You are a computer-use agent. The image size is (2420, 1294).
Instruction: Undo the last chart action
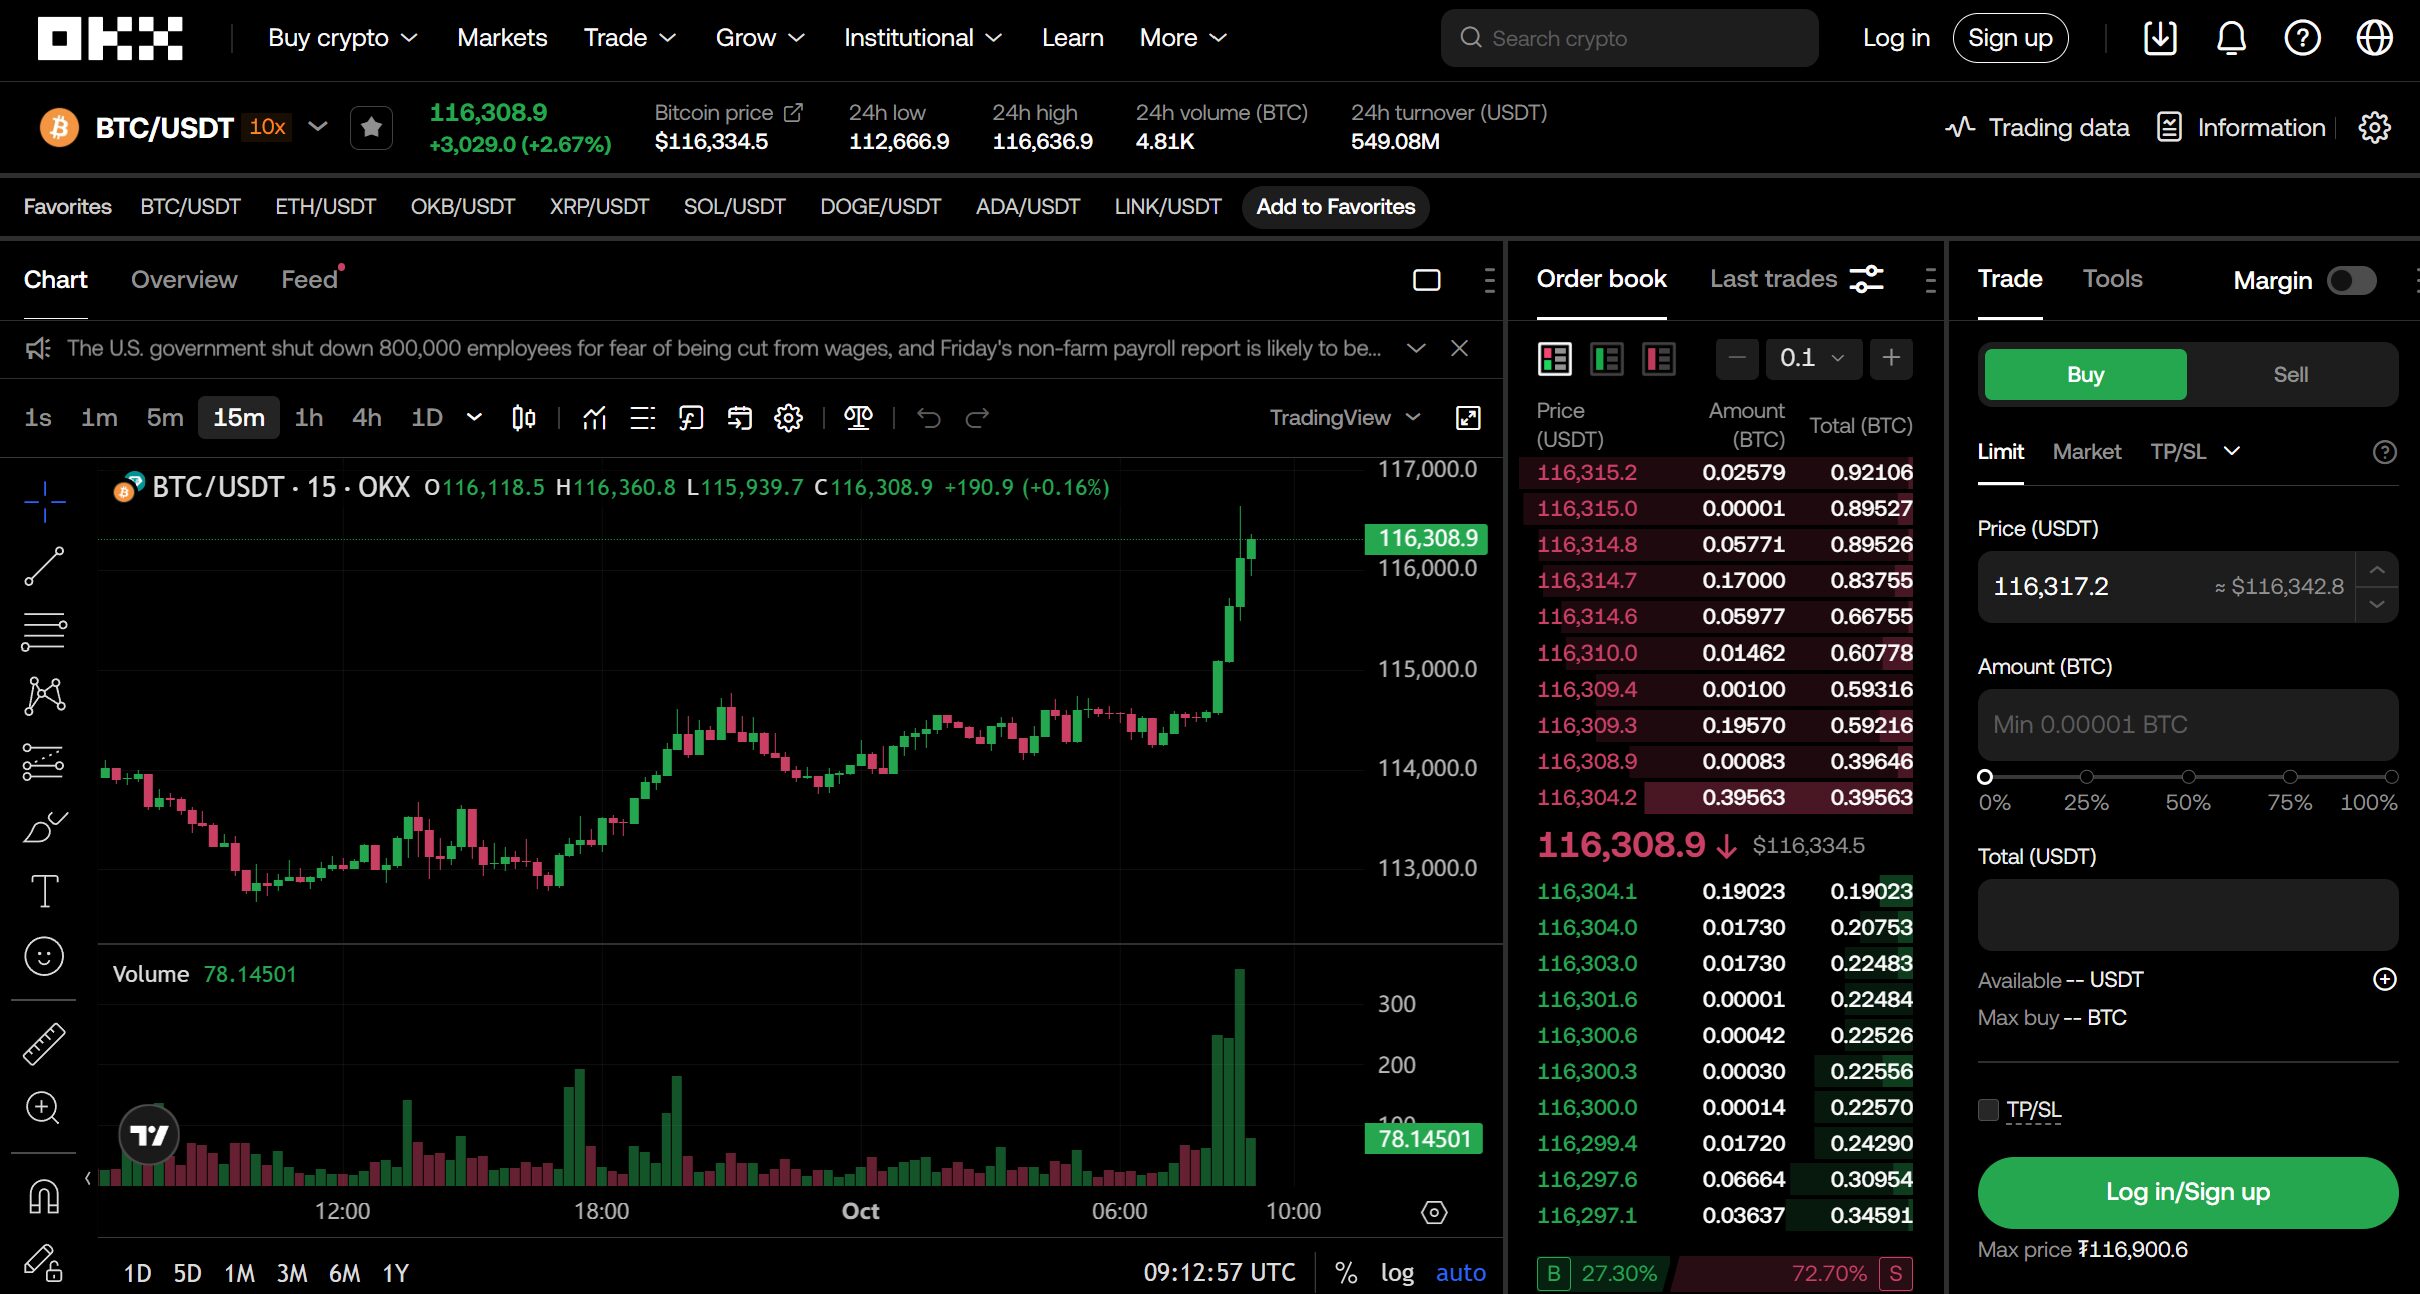coord(928,419)
